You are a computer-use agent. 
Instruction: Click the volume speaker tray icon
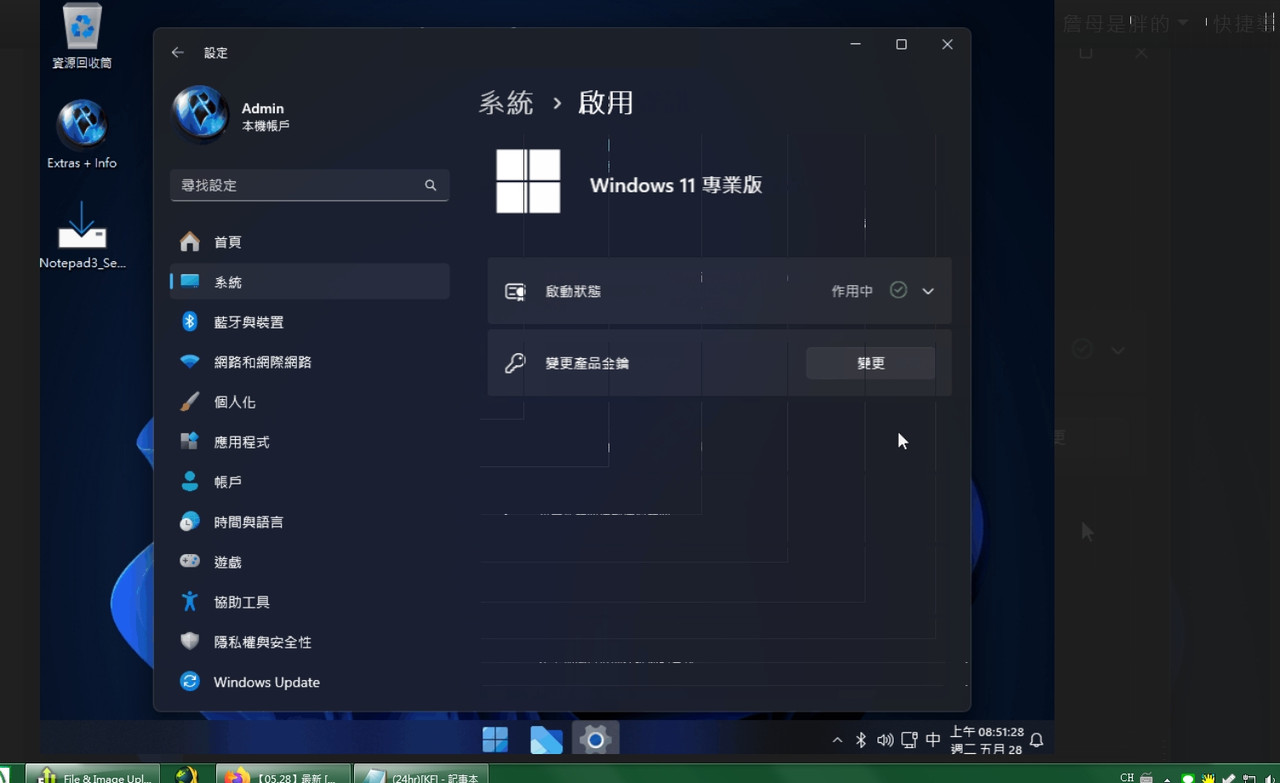point(885,740)
